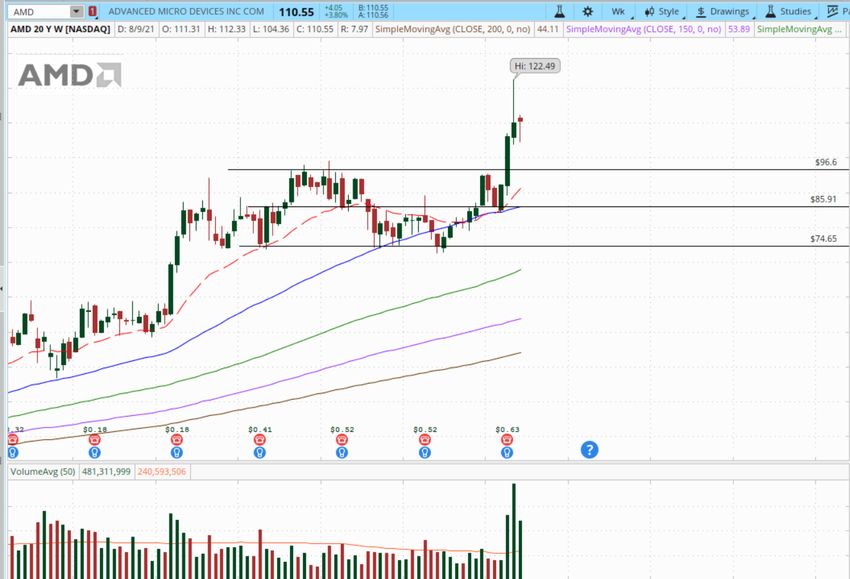Click the A: 110.56 ask quote
This screenshot has width=850, height=579.
coord(373,15)
